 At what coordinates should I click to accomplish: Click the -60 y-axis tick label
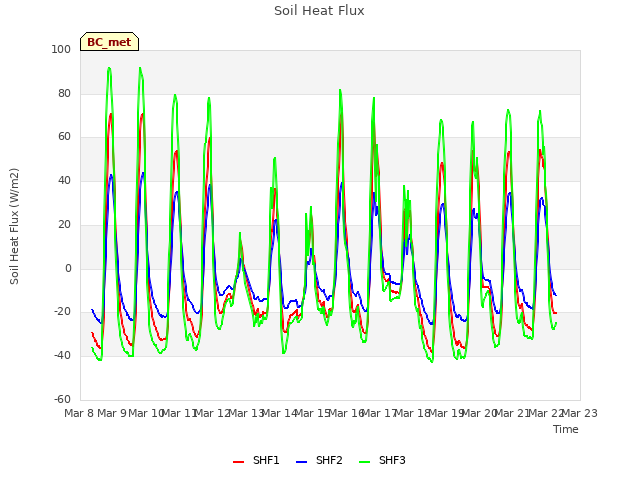pos(62,399)
